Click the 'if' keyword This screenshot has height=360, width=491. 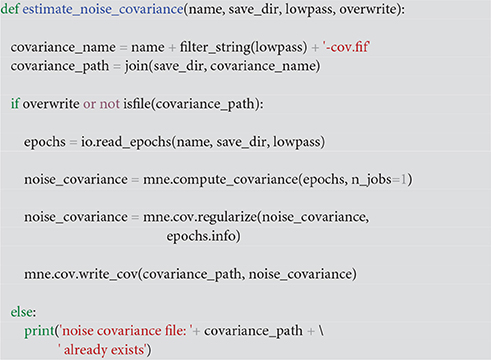(15, 104)
